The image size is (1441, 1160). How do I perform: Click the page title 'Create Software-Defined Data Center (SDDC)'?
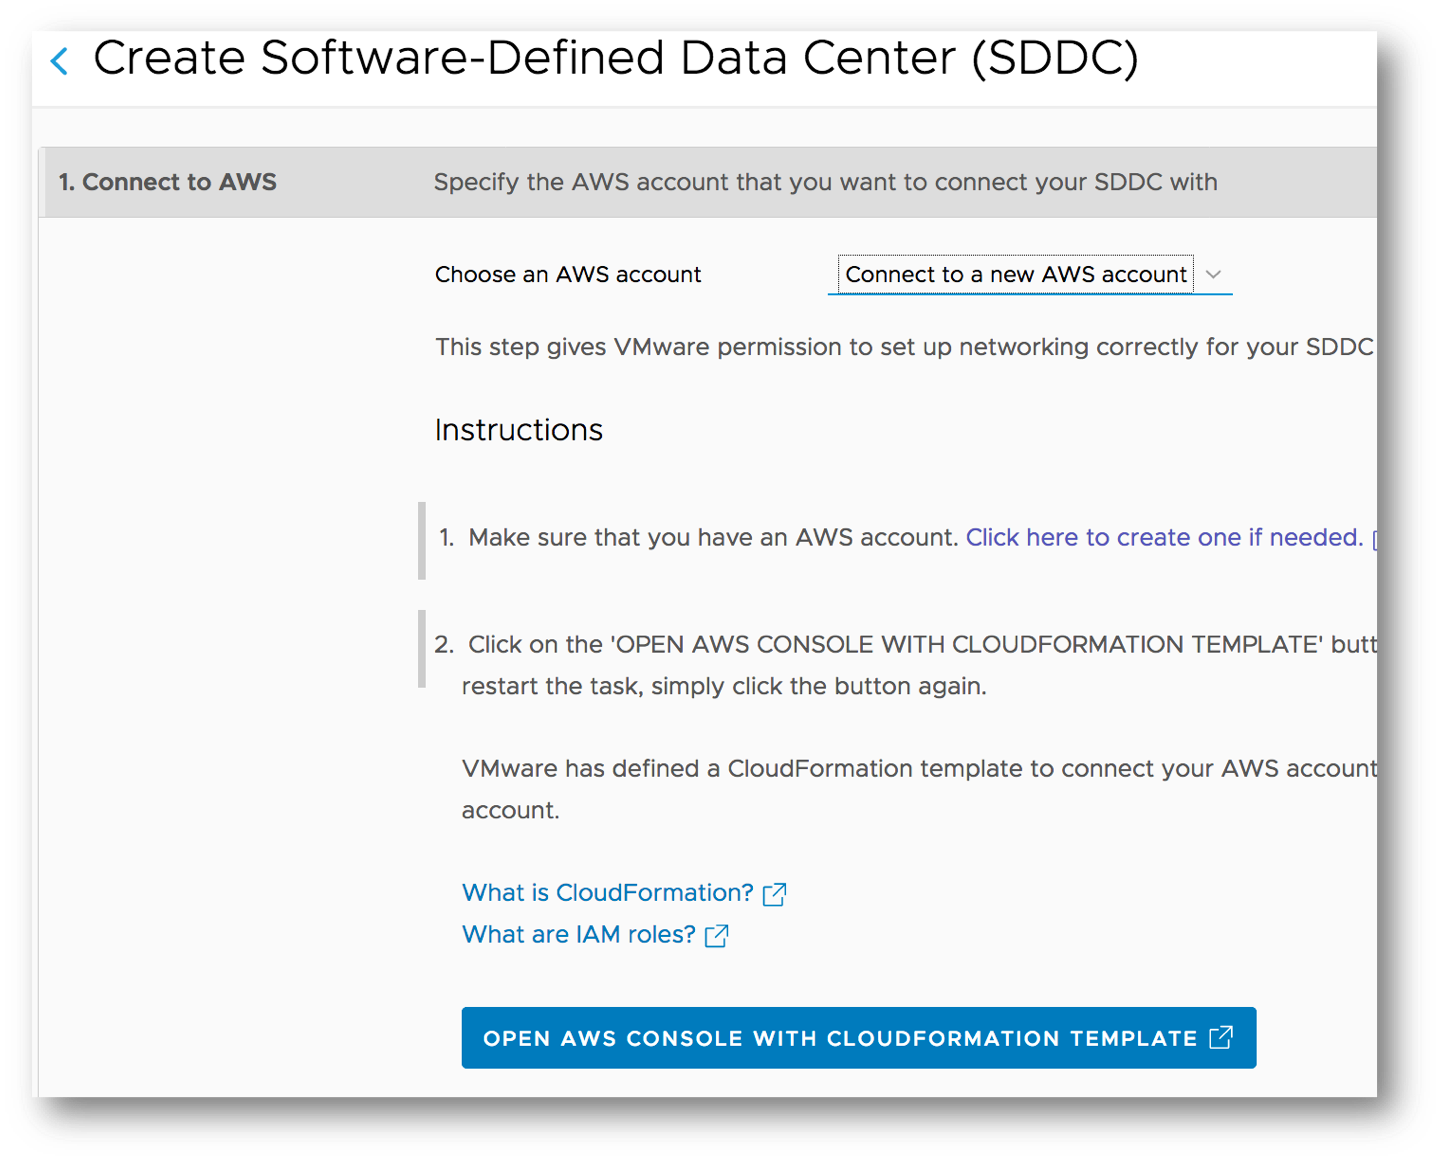coord(616,58)
